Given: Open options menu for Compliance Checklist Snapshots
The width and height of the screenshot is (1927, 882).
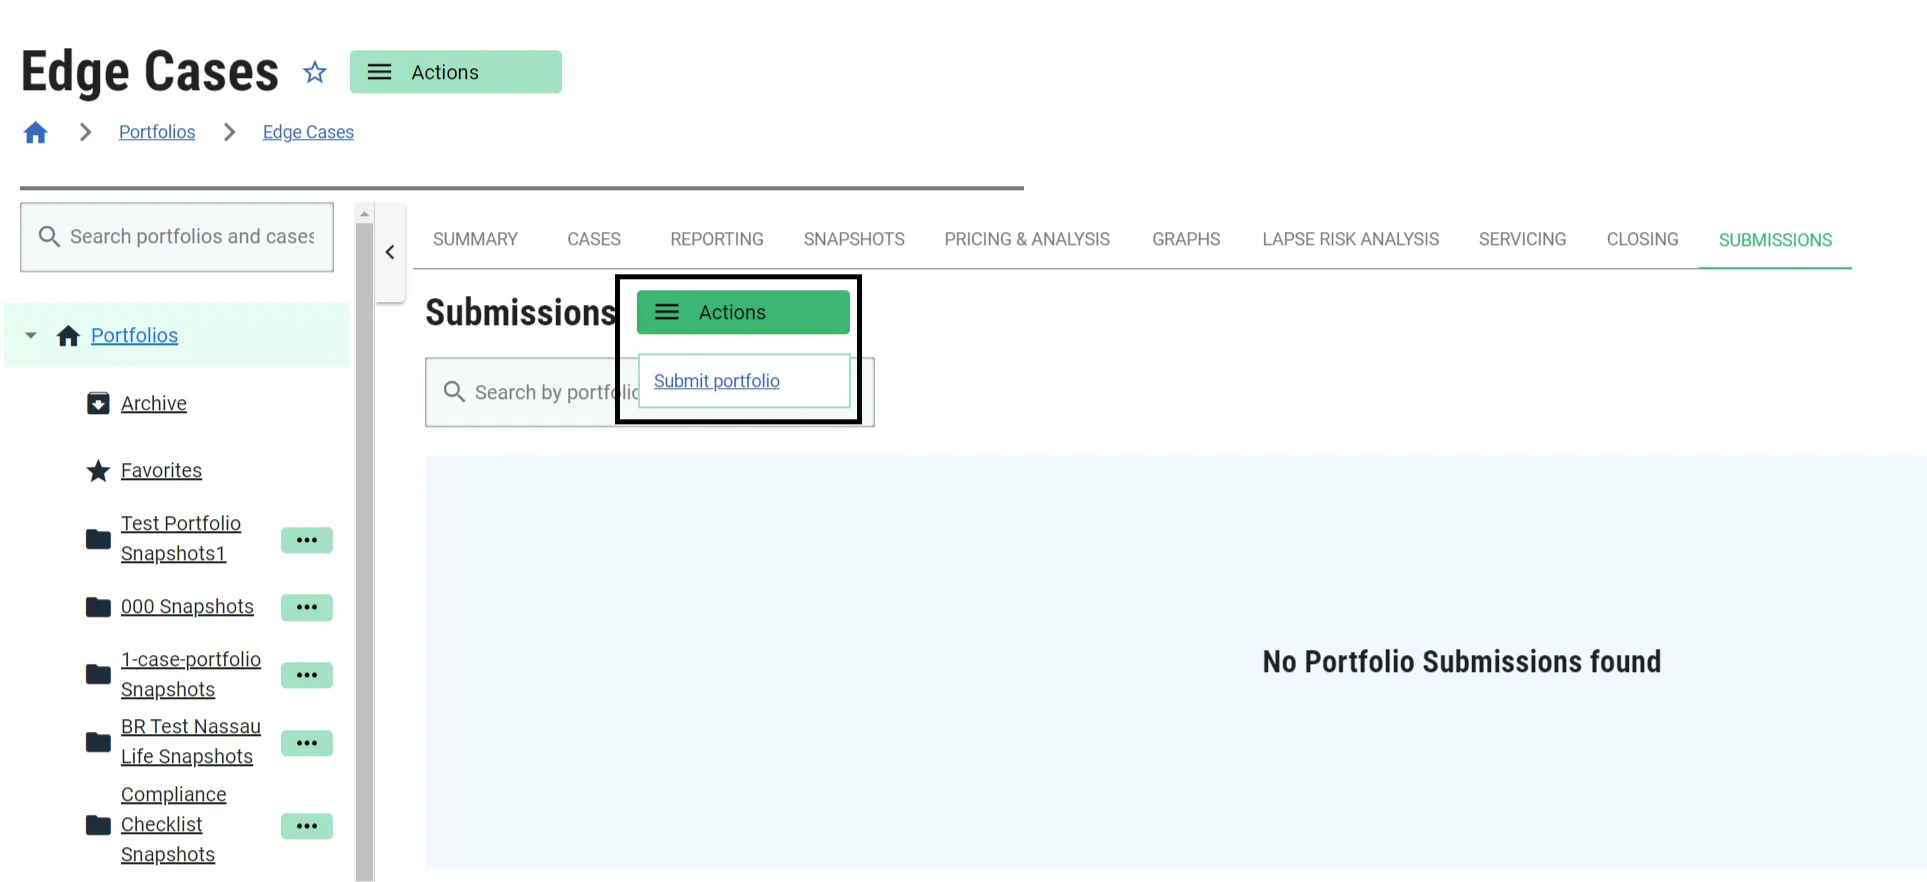Looking at the screenshot, I should coord(306,826).
